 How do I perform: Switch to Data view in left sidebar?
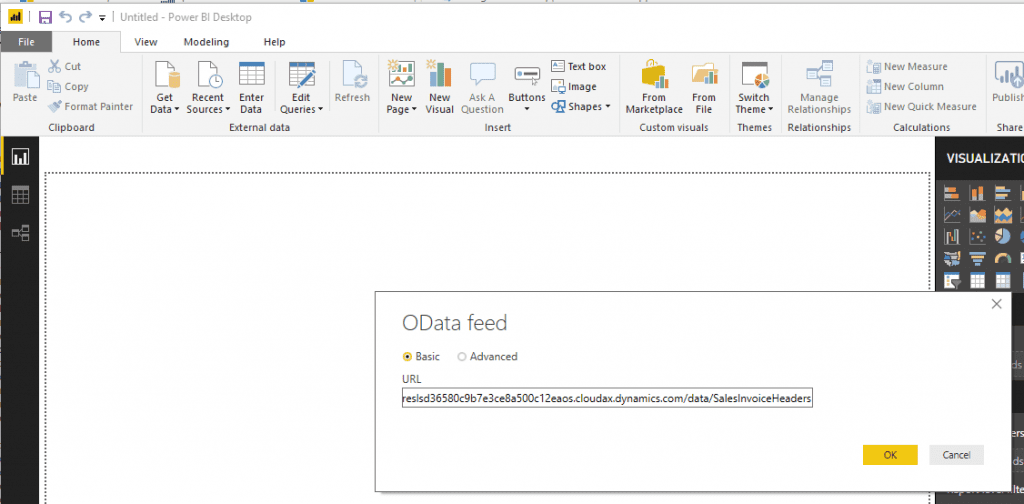click(20, 195)
